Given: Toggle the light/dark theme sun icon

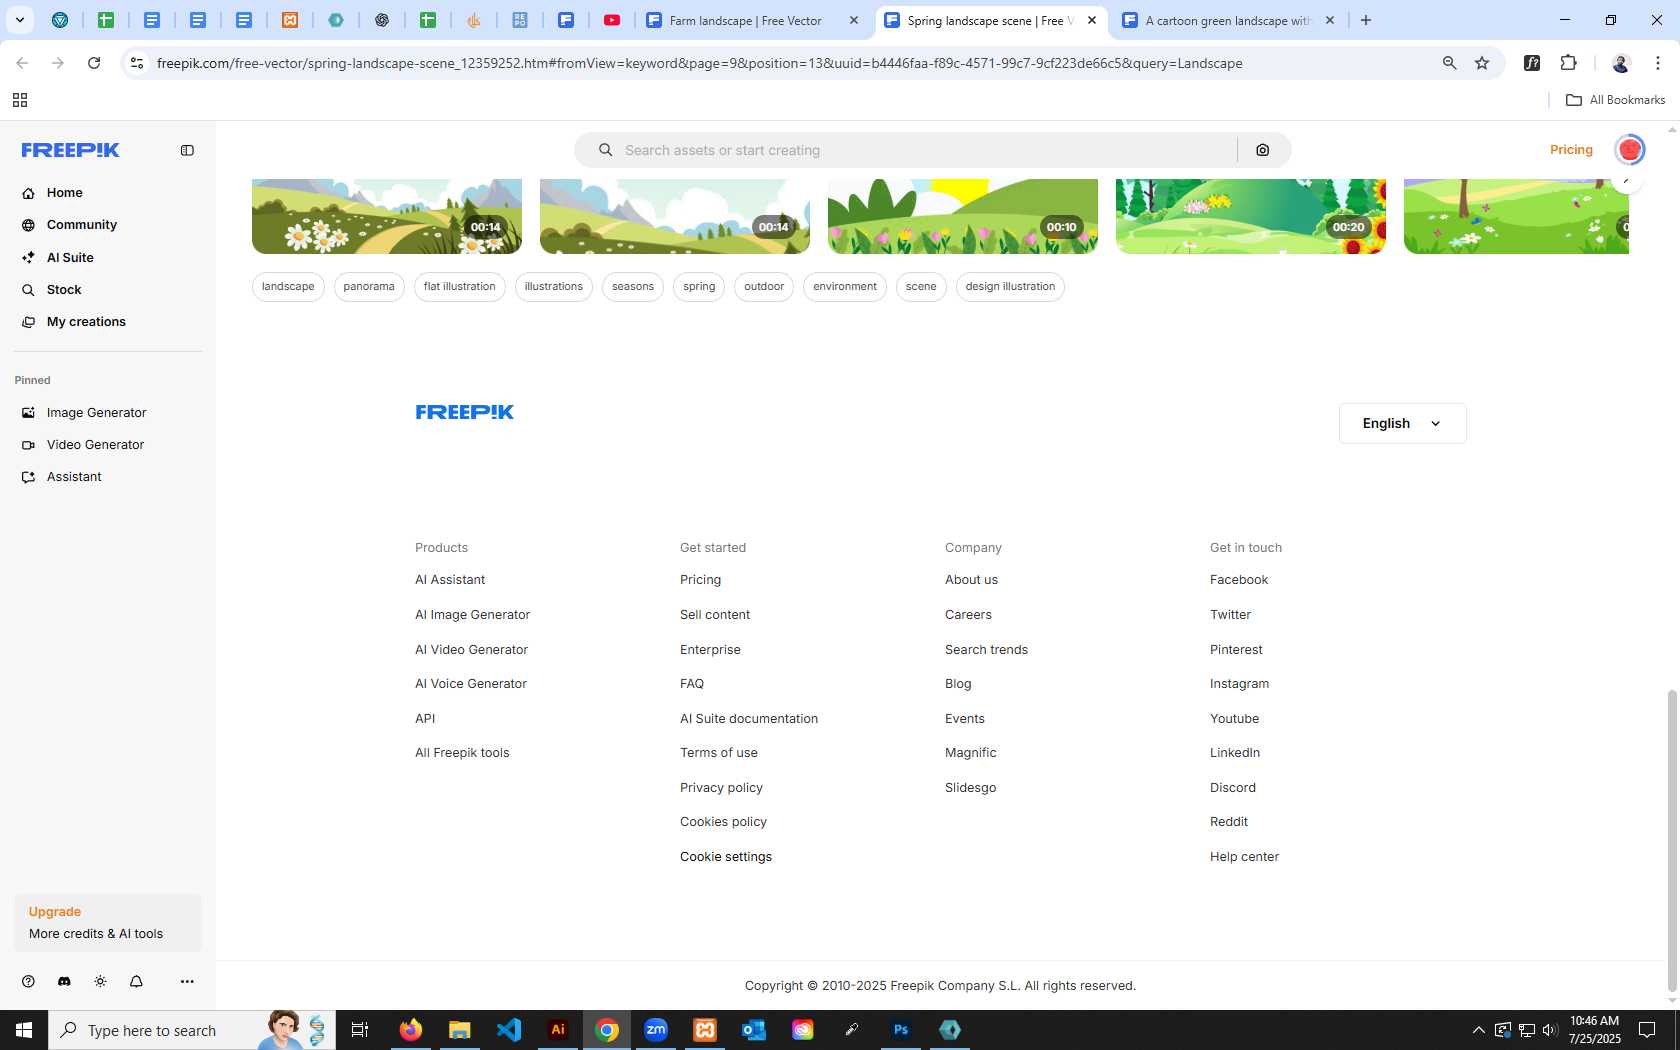Looking at the screenshot, I should [x=100, y=982].
